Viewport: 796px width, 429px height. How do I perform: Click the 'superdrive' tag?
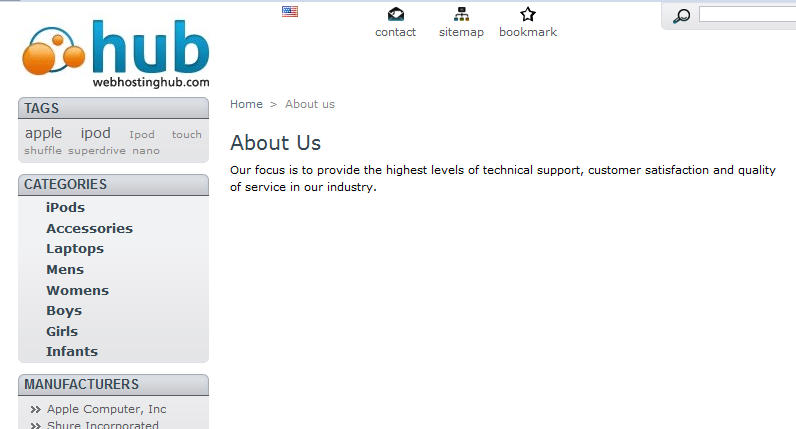click(97, 151)
